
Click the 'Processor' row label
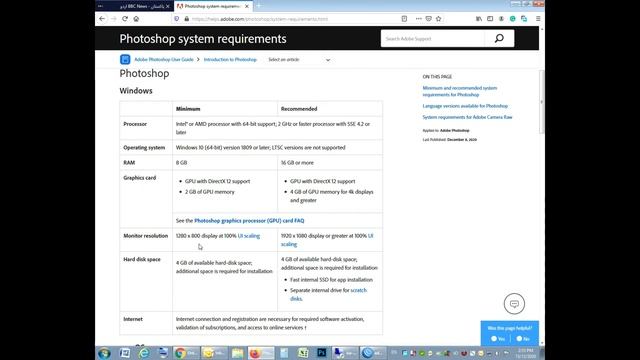135,124
